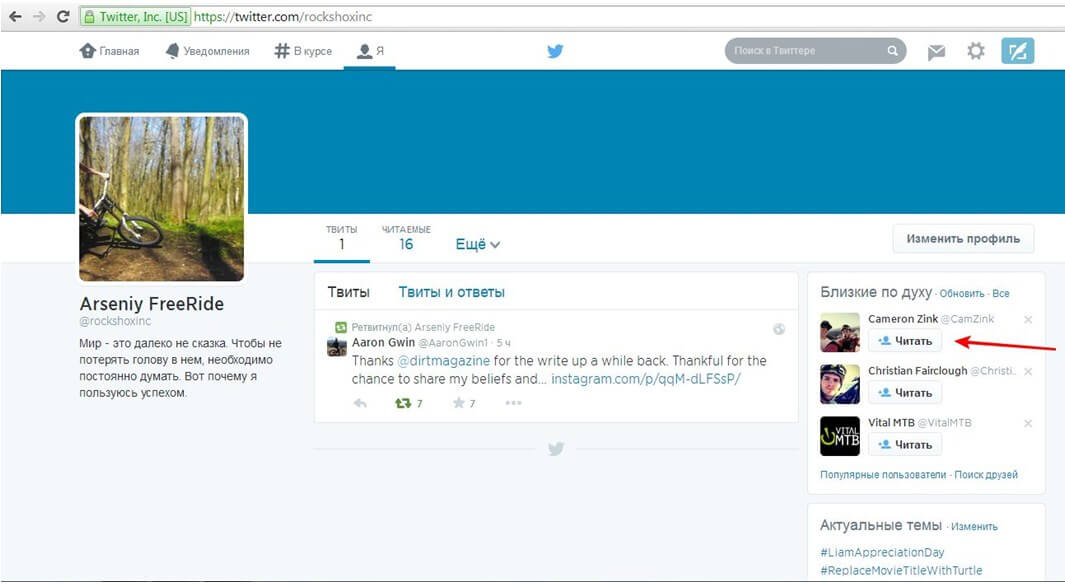Open Поиск друзей find friends link

click(x=986, y=475)
